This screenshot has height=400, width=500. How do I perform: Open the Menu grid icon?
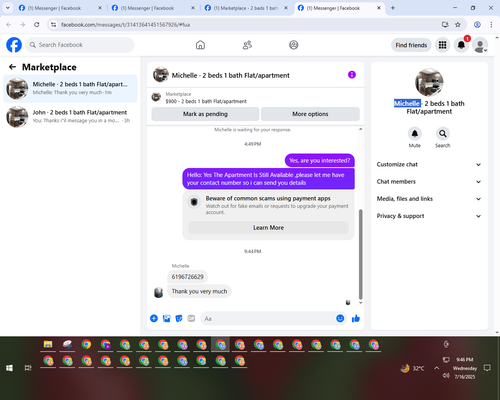pyautogui.click(x=442, y=45)
